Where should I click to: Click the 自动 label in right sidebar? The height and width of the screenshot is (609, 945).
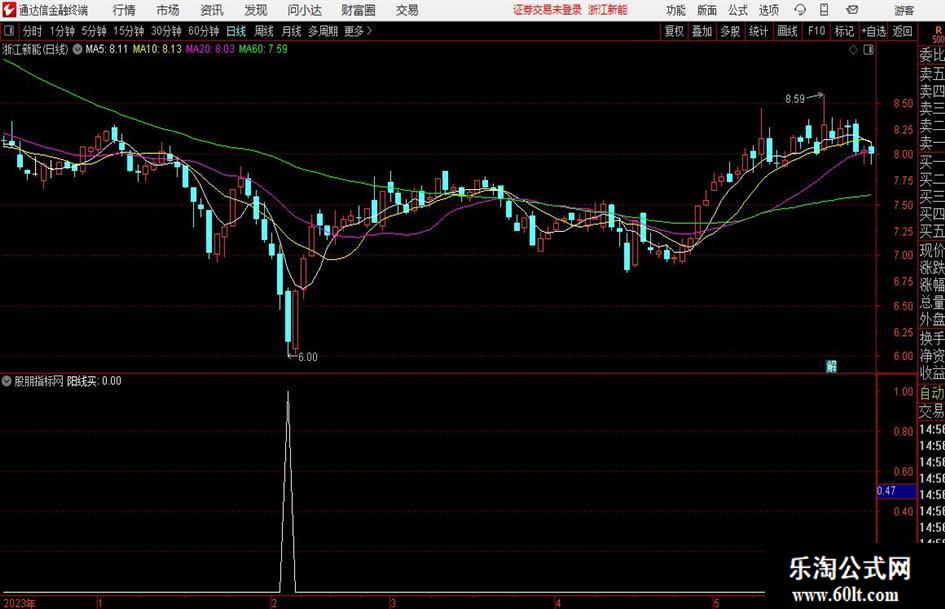click(932, 393)
